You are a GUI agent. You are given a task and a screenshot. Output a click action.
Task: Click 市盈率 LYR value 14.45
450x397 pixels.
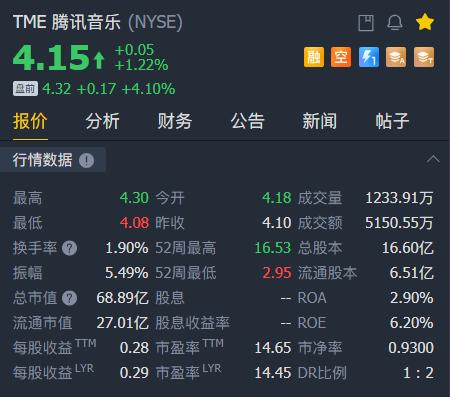coord(273,373)
